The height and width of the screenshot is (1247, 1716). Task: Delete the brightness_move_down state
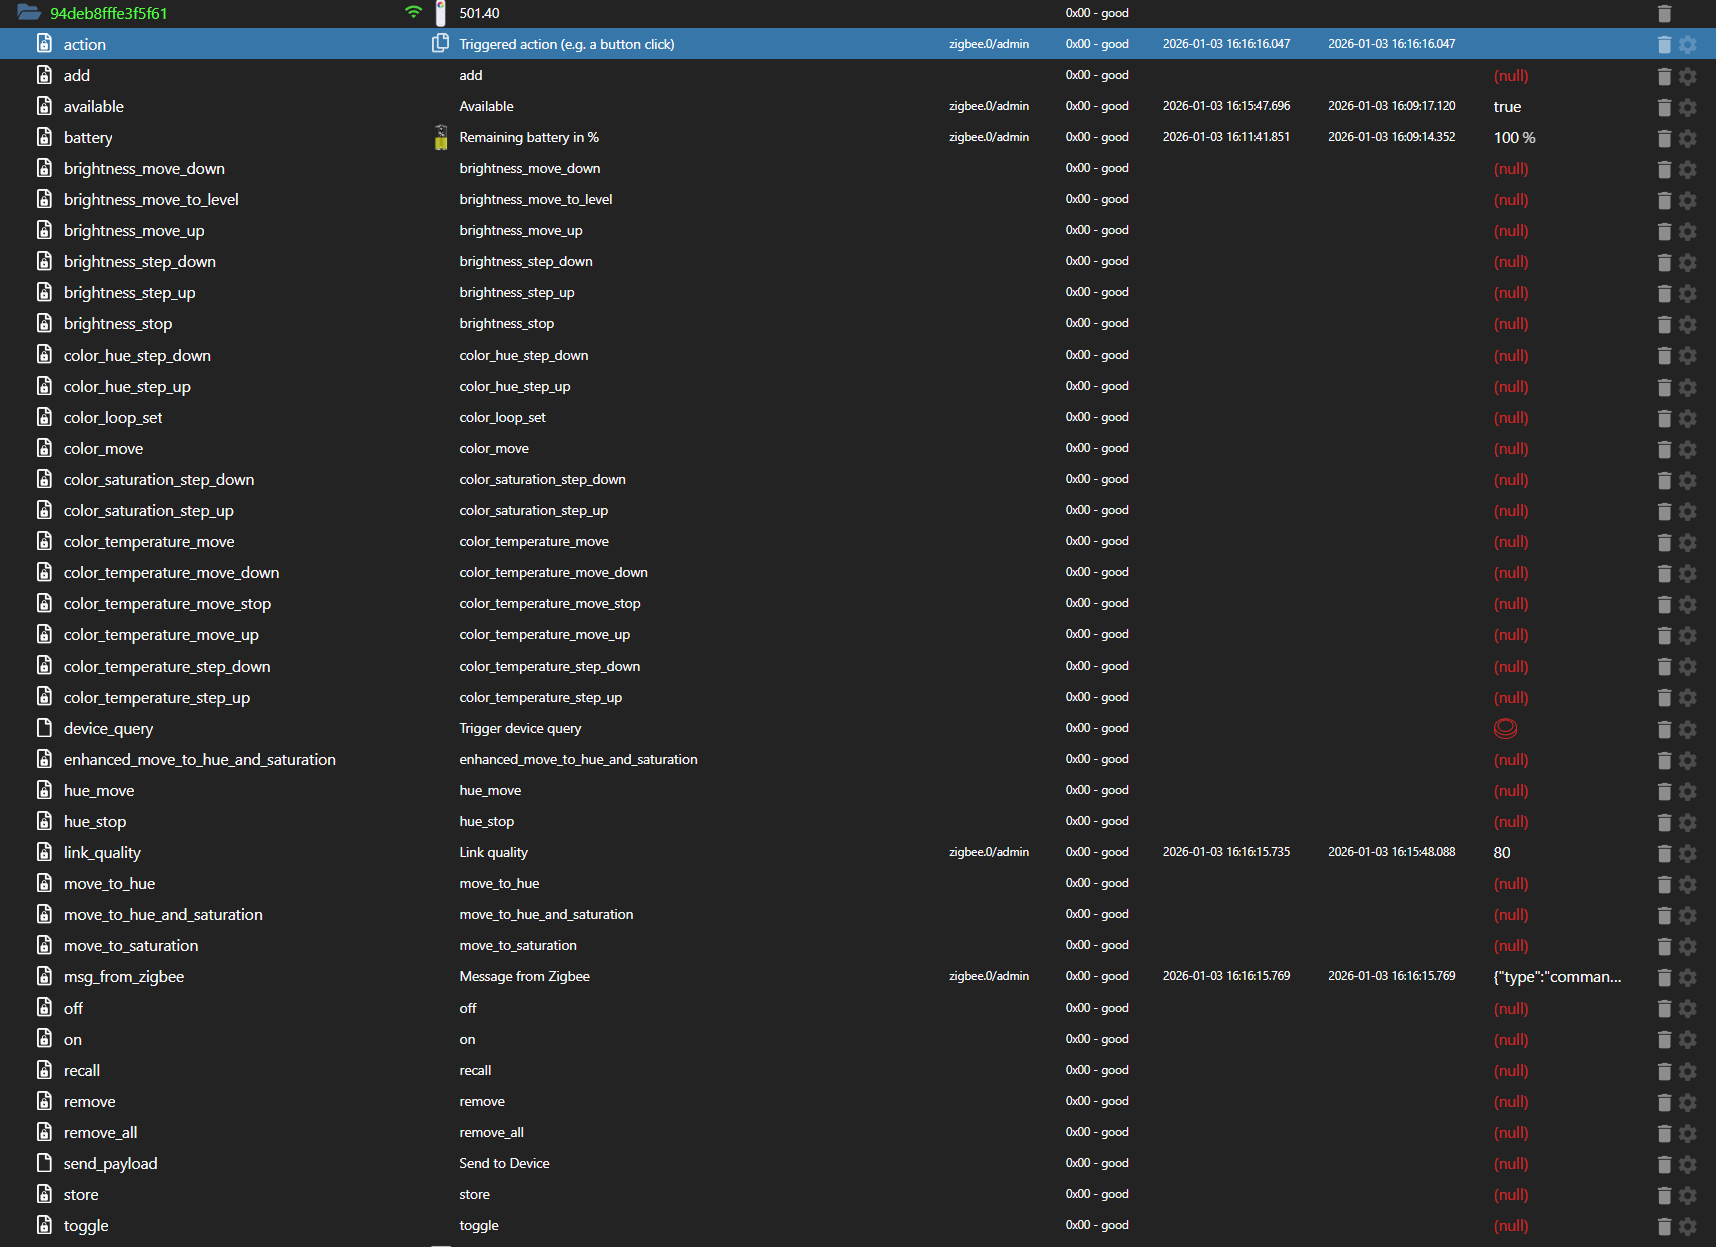tap(1664, 169)
